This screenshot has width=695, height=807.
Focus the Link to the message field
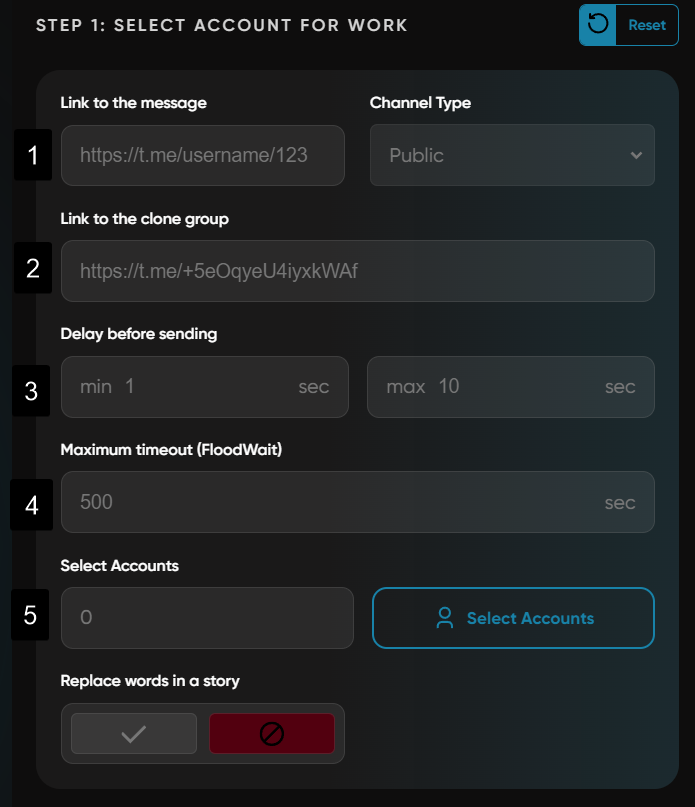[x=203, y=155]
